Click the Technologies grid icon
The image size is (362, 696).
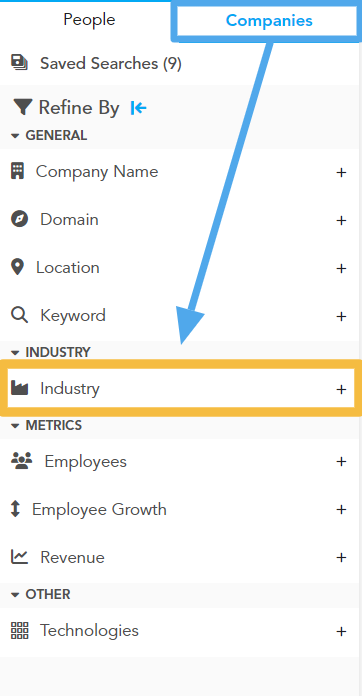pyautogui.click(x=20, y=630)
